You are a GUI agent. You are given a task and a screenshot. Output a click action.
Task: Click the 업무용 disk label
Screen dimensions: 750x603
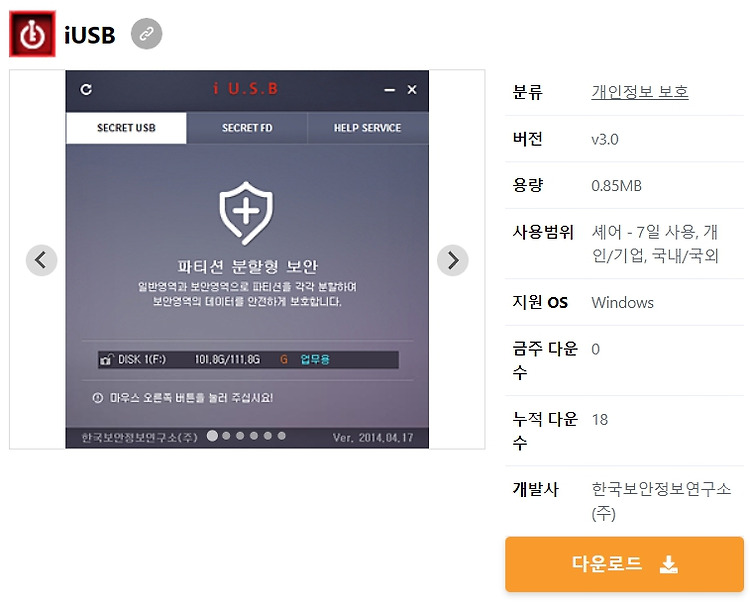point(315,360)
